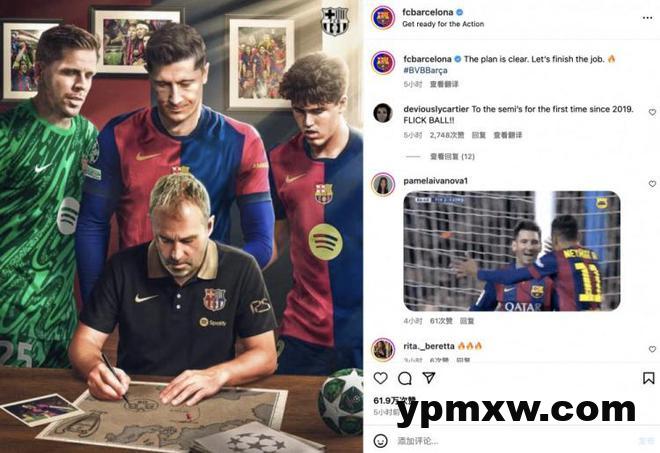Open the Barcelona poster image
This screenshot has height=453, width=660.
pyautogui.click(x=181, y=226)
